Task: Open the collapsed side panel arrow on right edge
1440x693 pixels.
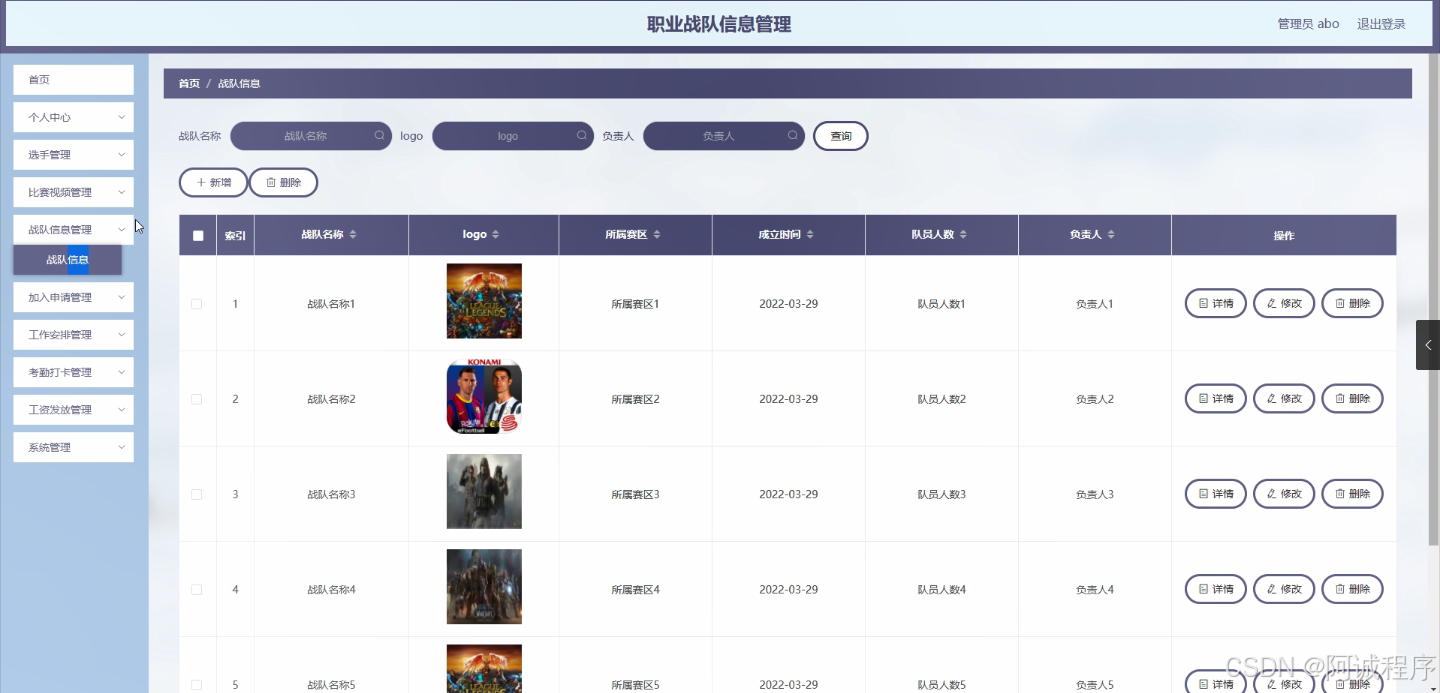Action: (x=1428, y=345)
